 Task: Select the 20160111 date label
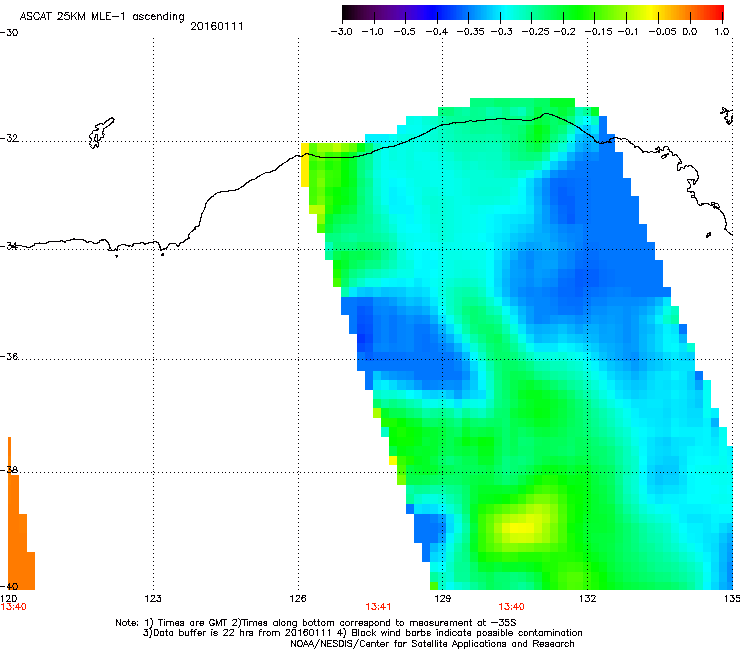[x=217, y=26]
